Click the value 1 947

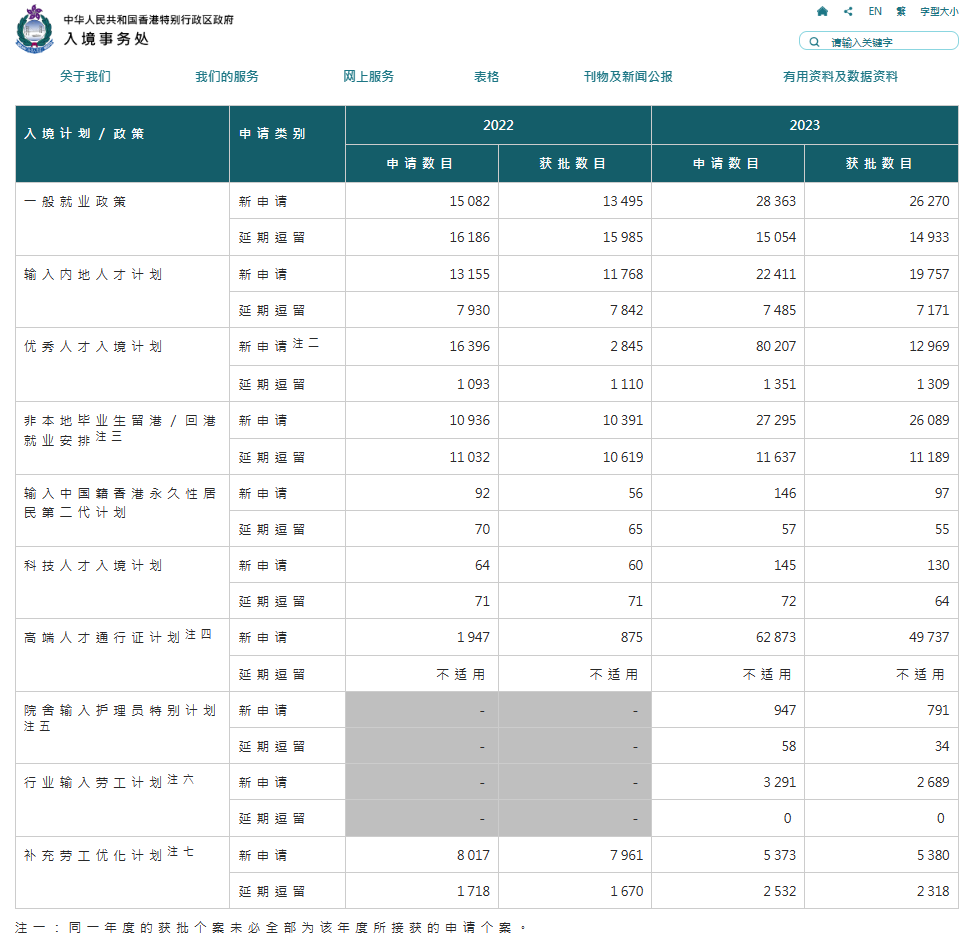[x=473, y=637]
